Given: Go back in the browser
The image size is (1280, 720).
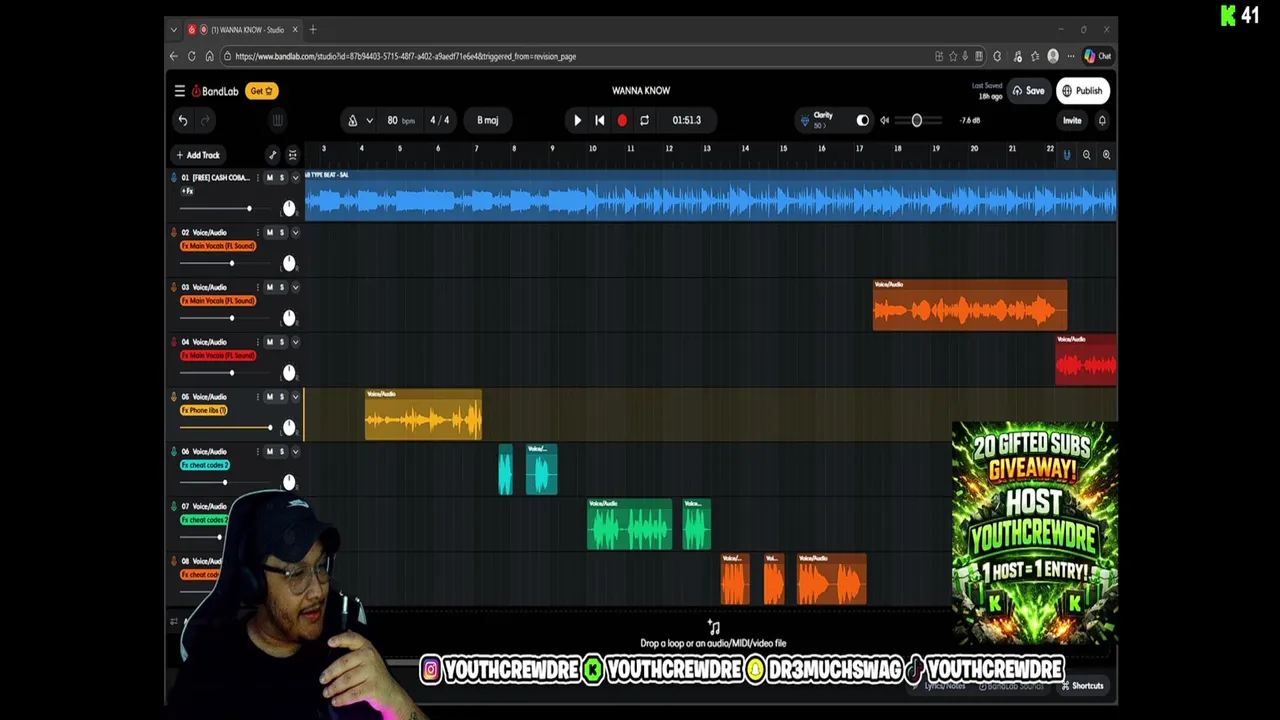Looking at the screenshot, I should [174, 56].
